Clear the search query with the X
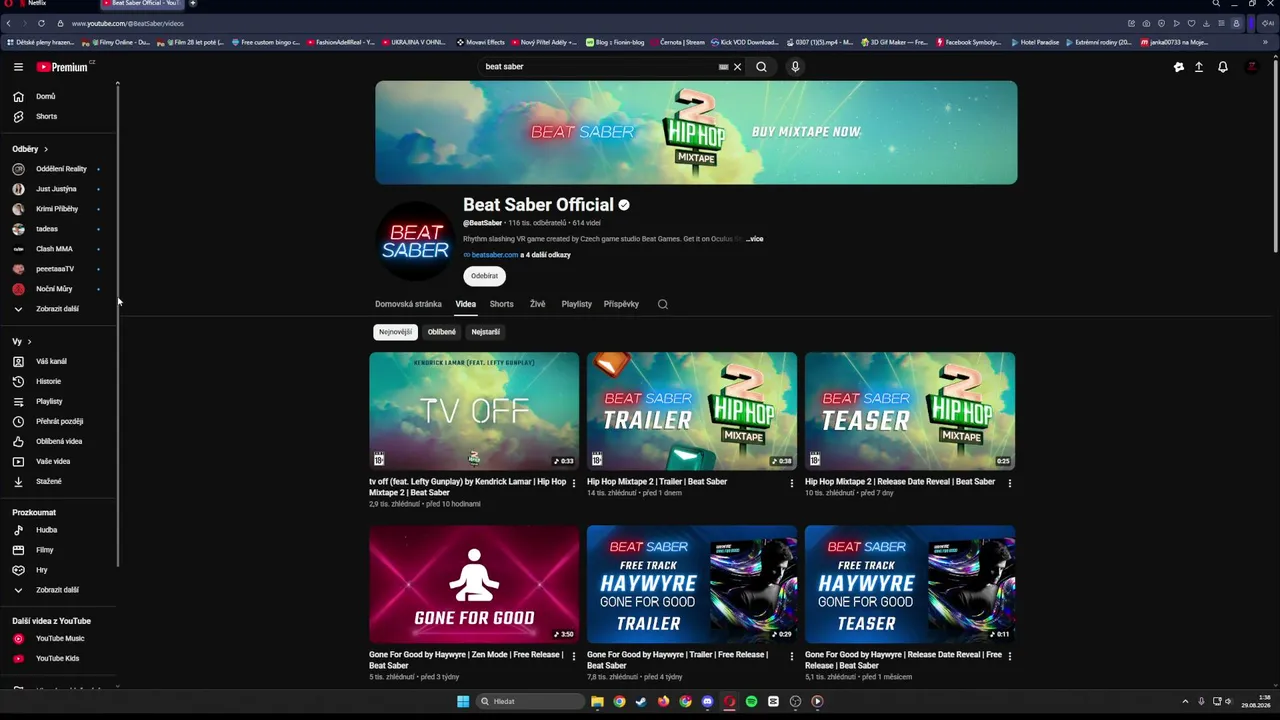The width and height of the screenshot is (1280, 720). click(x=738, y=67)
